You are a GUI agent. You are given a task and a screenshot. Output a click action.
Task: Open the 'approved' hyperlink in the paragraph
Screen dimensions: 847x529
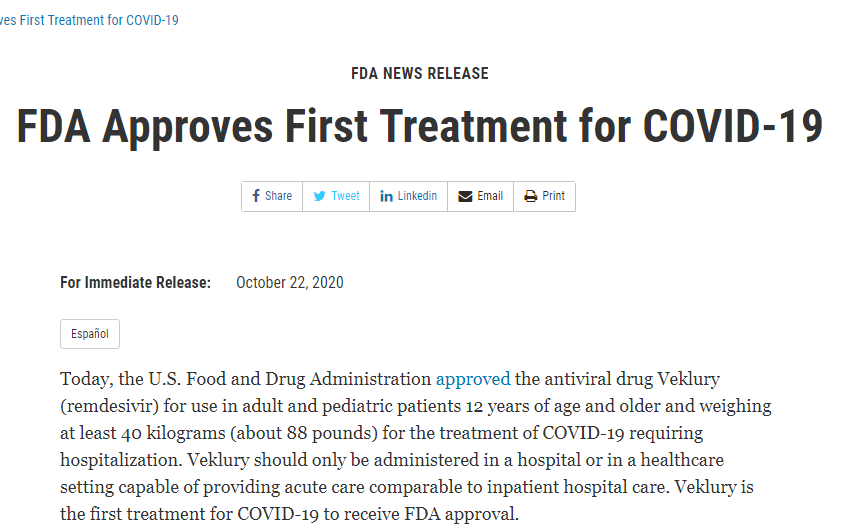tap(473, 379)
